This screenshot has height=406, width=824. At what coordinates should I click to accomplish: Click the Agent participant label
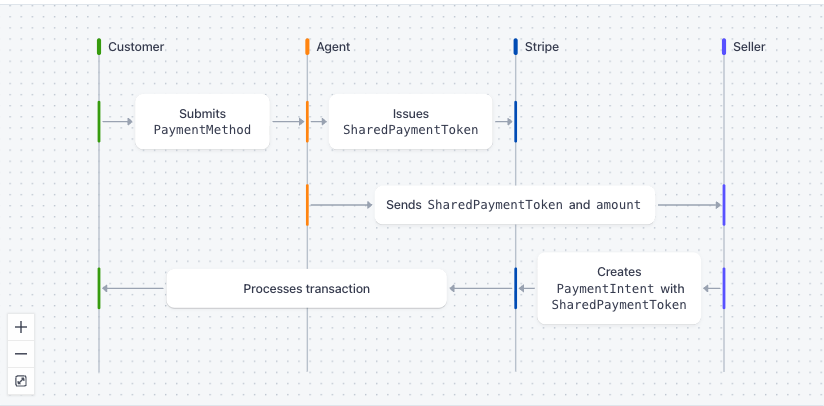coord(333,47)
